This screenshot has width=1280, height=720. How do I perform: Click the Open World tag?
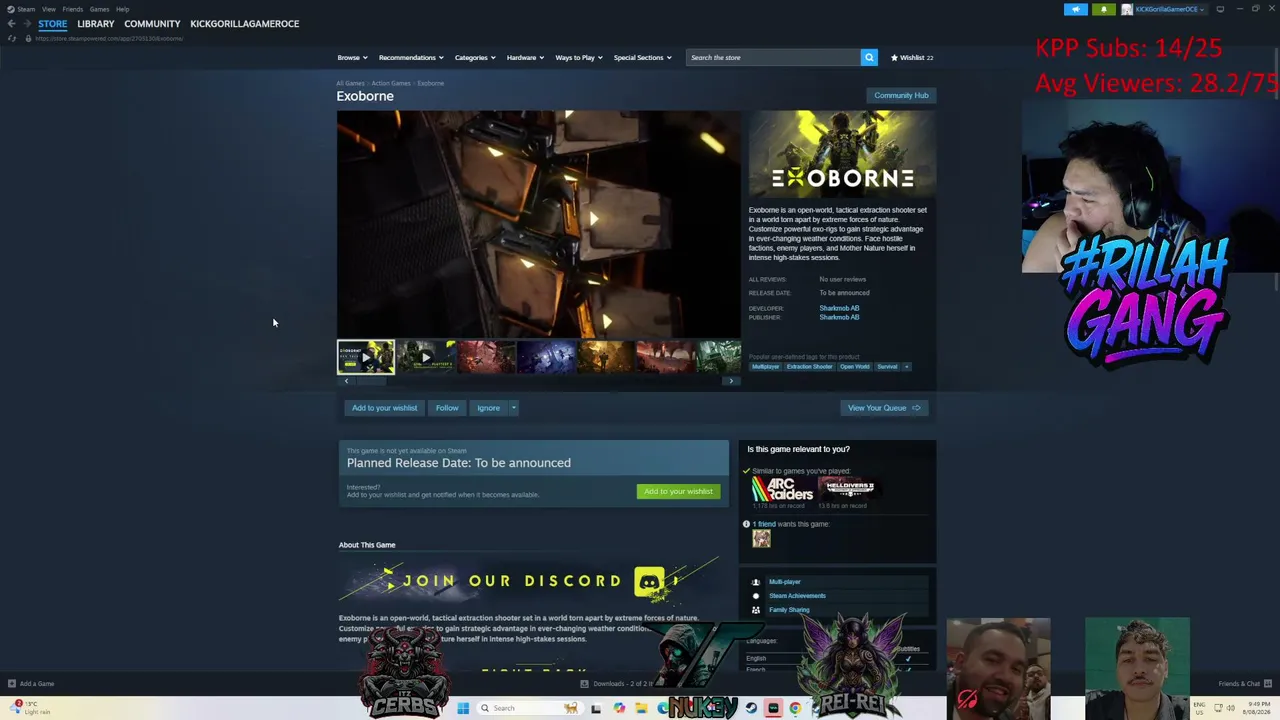(854, 367)
